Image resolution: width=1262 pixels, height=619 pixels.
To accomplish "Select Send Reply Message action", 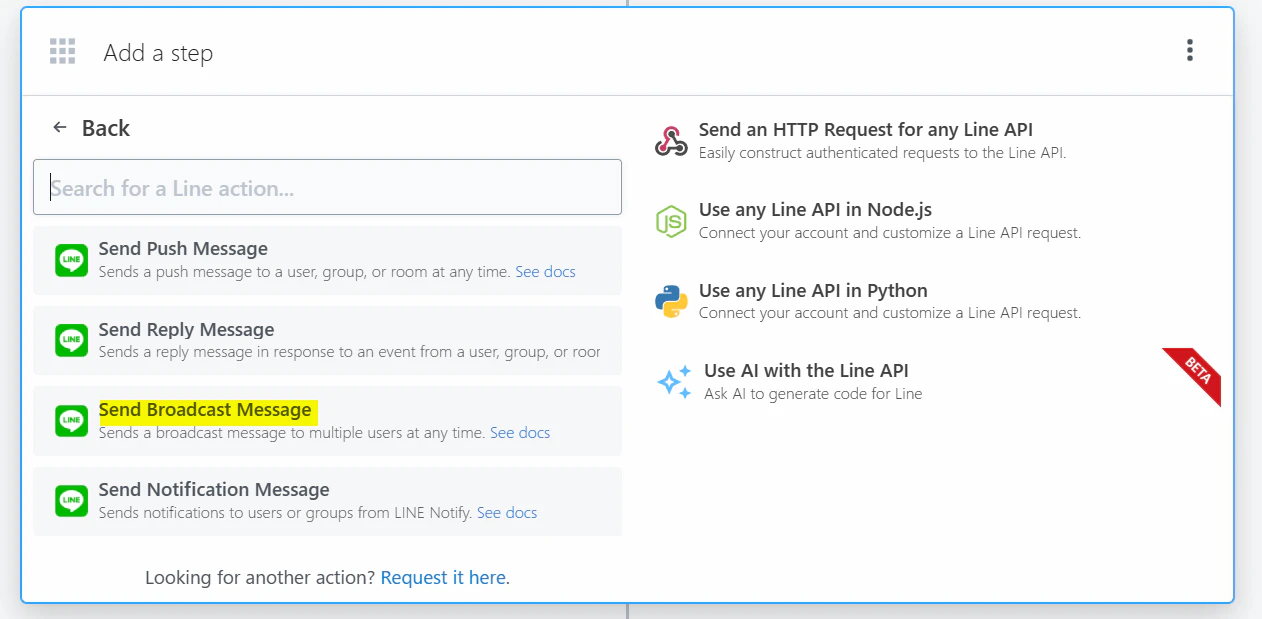I will click(x=327, y=340).
